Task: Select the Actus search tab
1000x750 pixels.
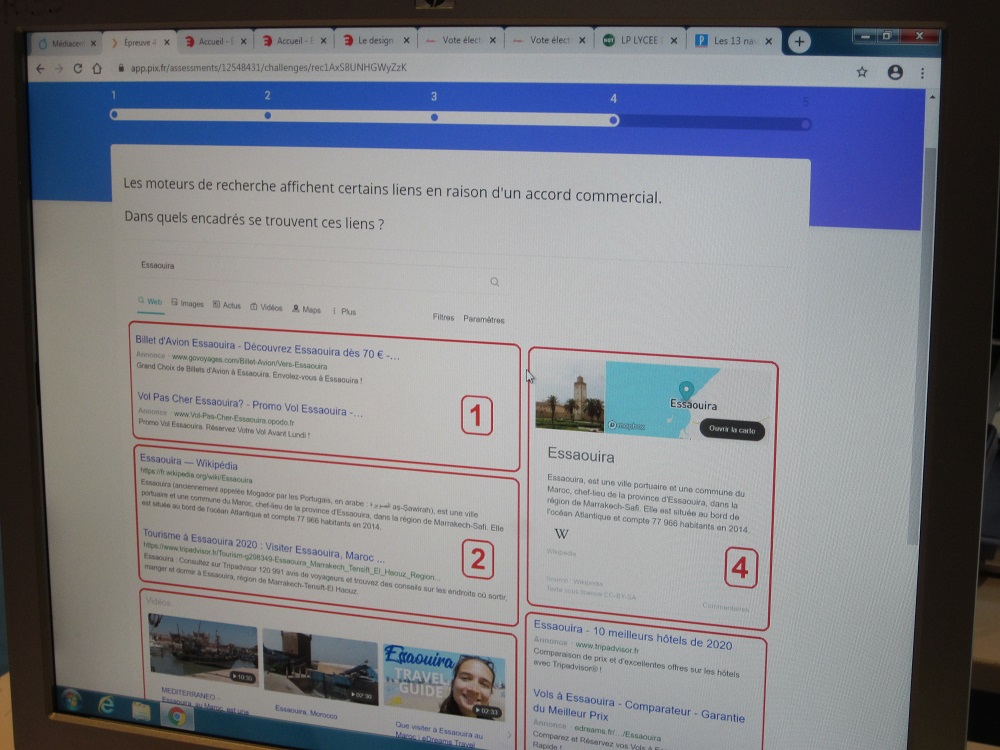Action: point(227,305)
